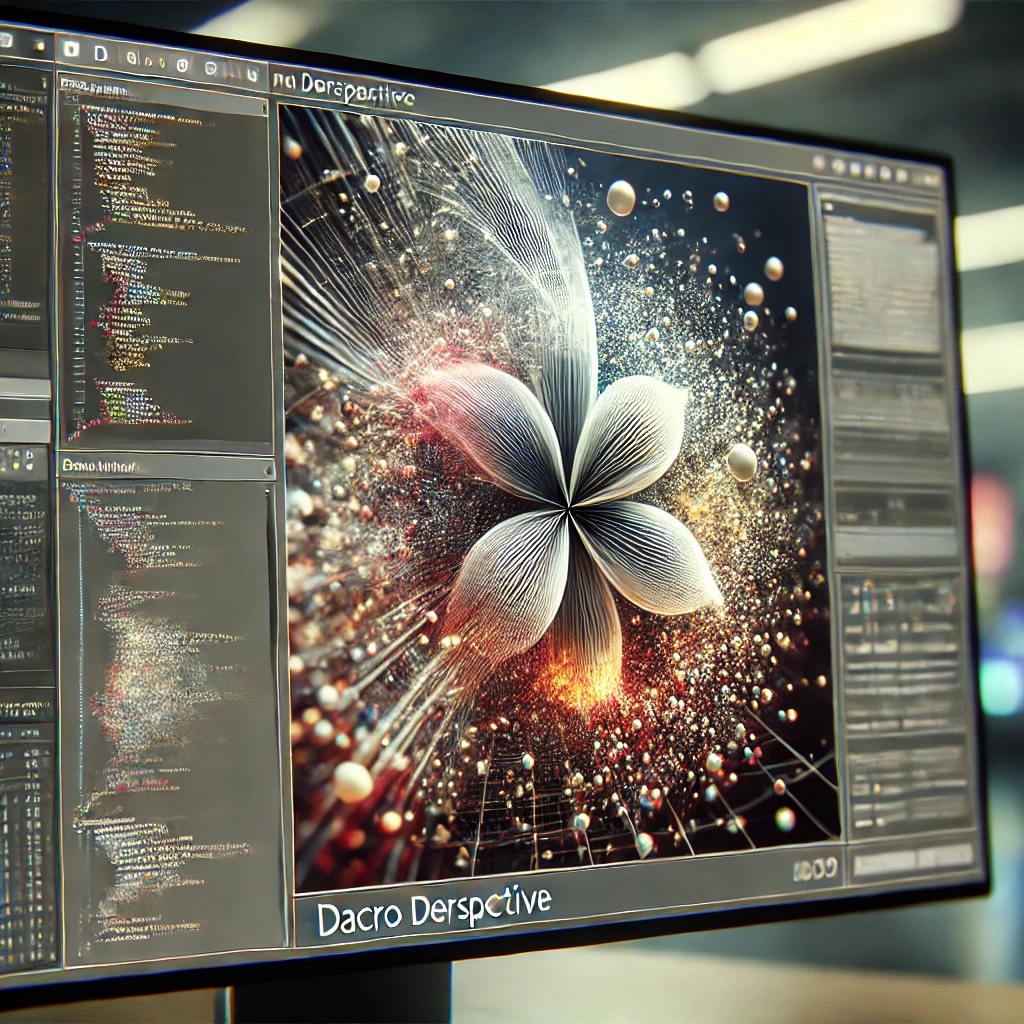The height and width of the screenshot is (1024, 1024).
Task: Select the top properties list in the right panel
Action: (x=882, y=282)
